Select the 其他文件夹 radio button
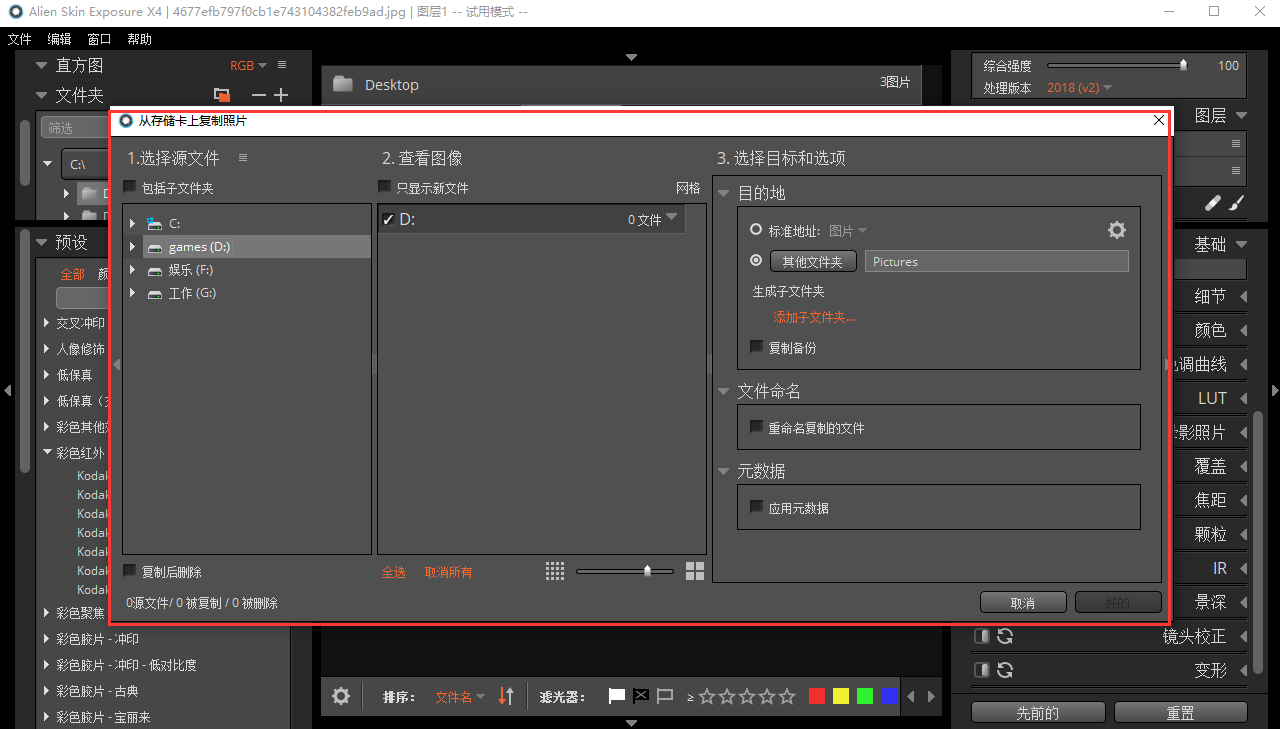Viewport: 1280px width, 729px height. 756,260
